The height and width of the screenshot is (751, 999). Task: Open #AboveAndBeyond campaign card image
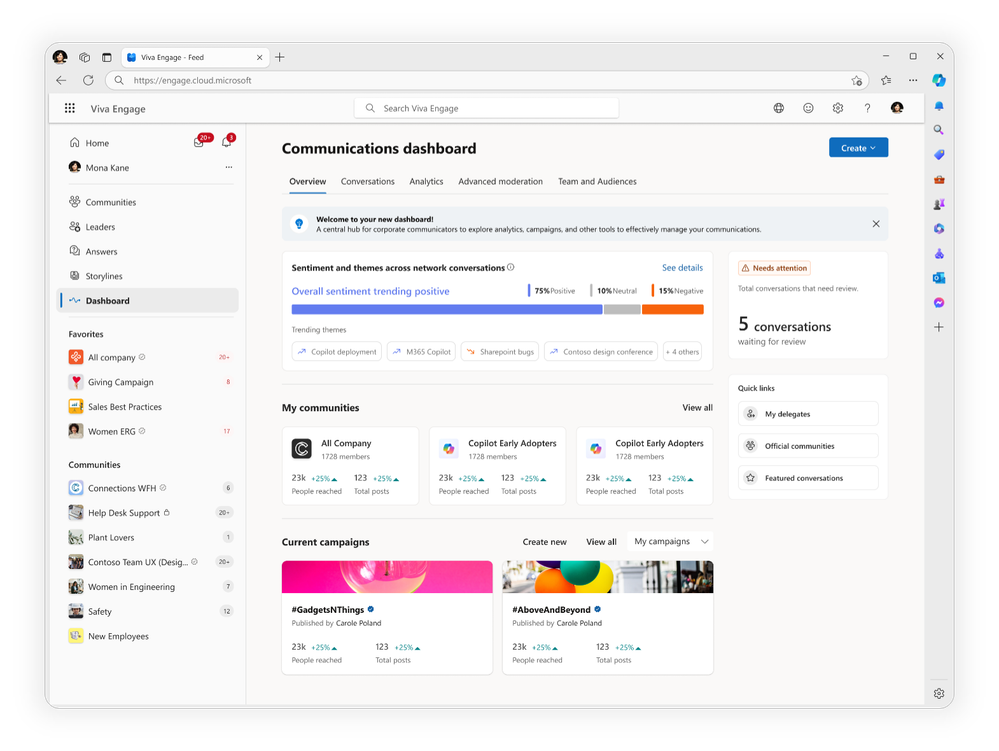click(608, 577)
